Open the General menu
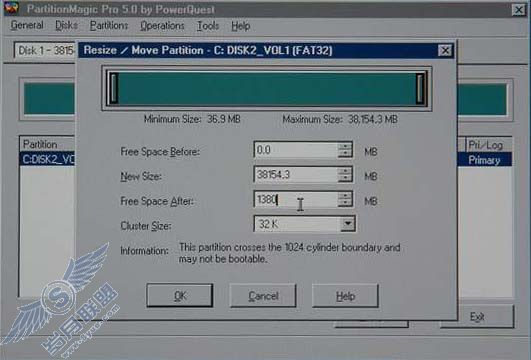Screen dimensions: 531x360 tap(27, 25)
